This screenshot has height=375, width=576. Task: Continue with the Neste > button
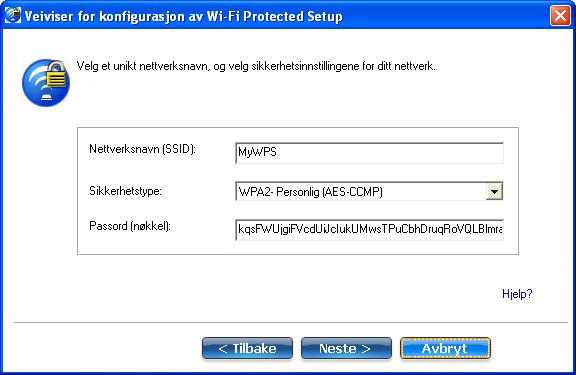pos(346,348)
